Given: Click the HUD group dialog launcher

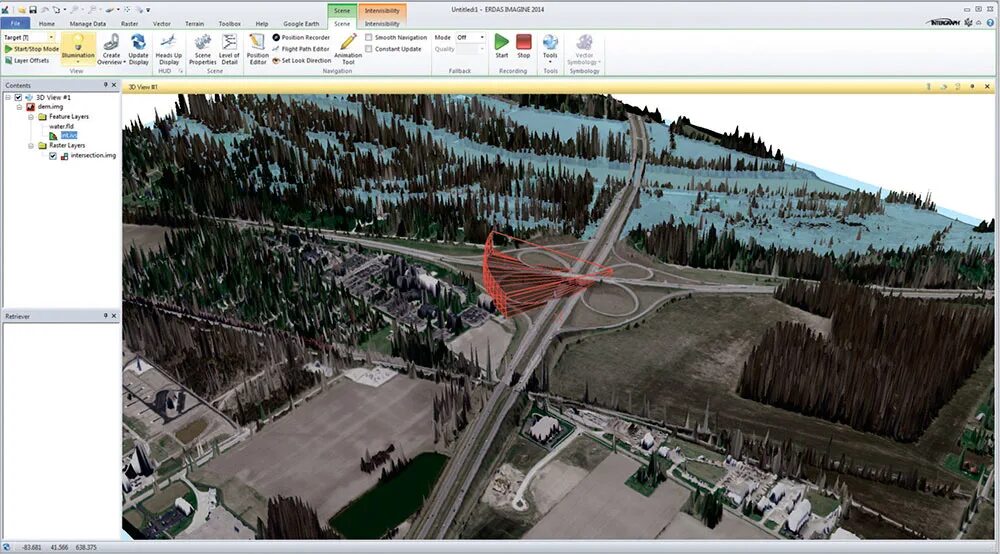Looking at the screenshot, I should 180,71.
